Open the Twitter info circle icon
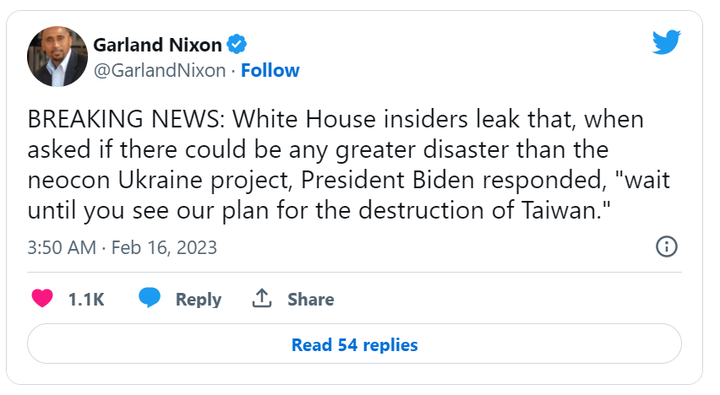 tap(666, 247)
